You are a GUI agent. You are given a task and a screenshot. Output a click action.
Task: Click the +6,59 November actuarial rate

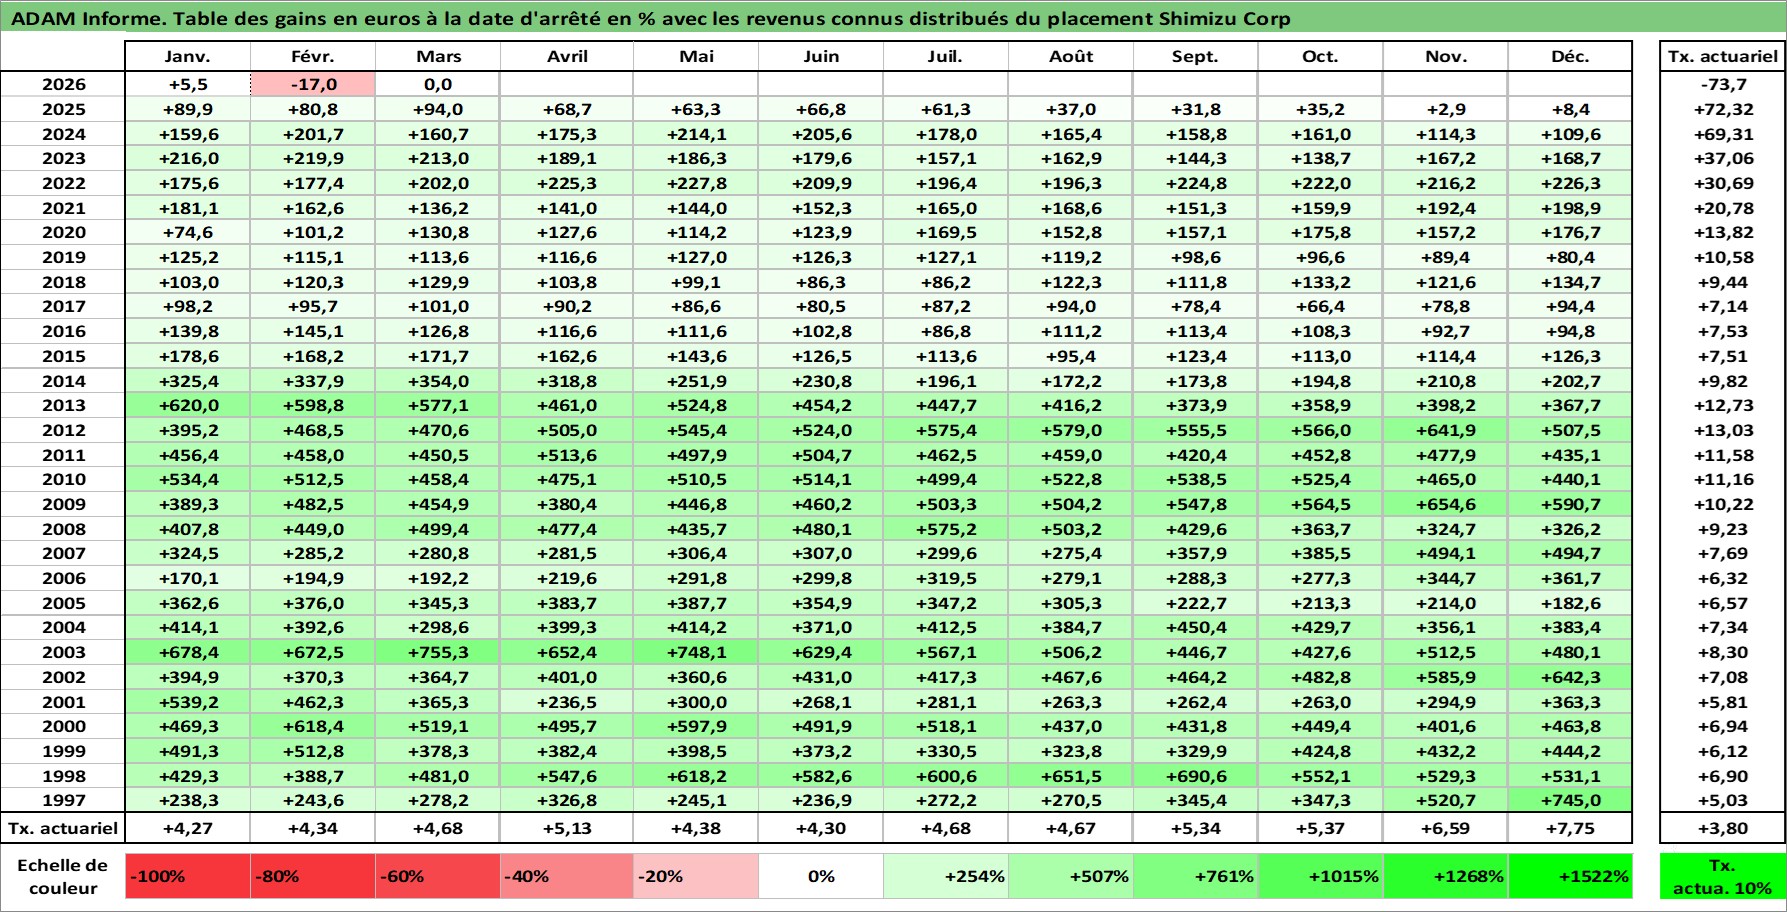point(1446,828)
